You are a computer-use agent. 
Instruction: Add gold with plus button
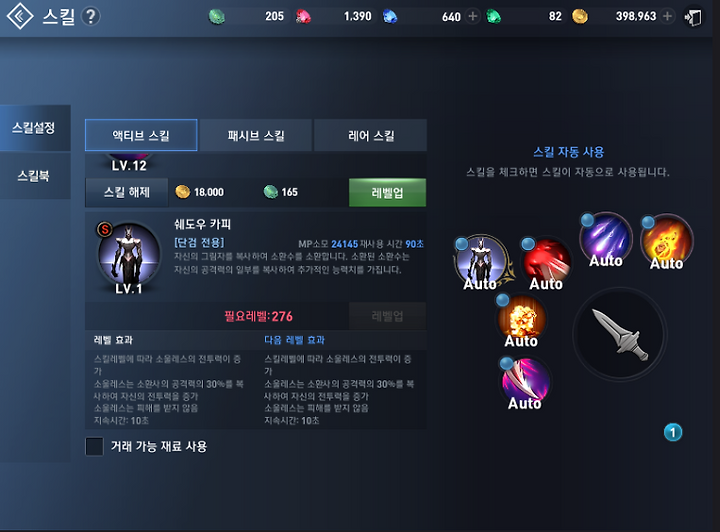[x=667, y=16]
